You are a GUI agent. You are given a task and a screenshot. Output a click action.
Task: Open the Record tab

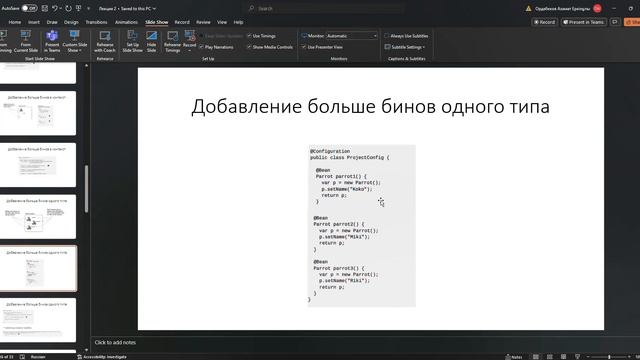182,22
